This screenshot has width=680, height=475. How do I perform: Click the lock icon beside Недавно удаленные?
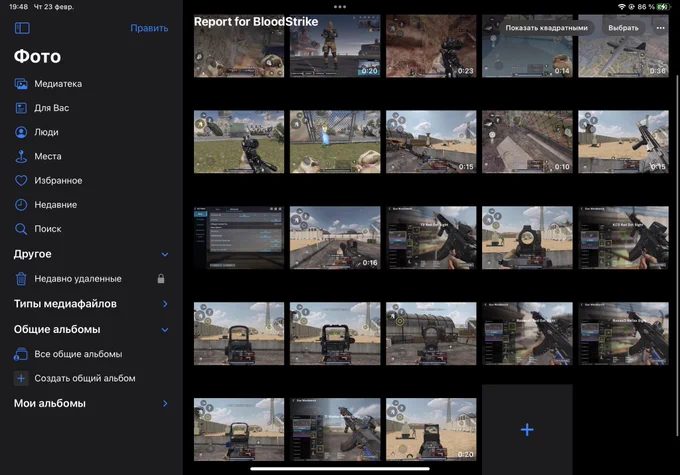tap(161, 278)
